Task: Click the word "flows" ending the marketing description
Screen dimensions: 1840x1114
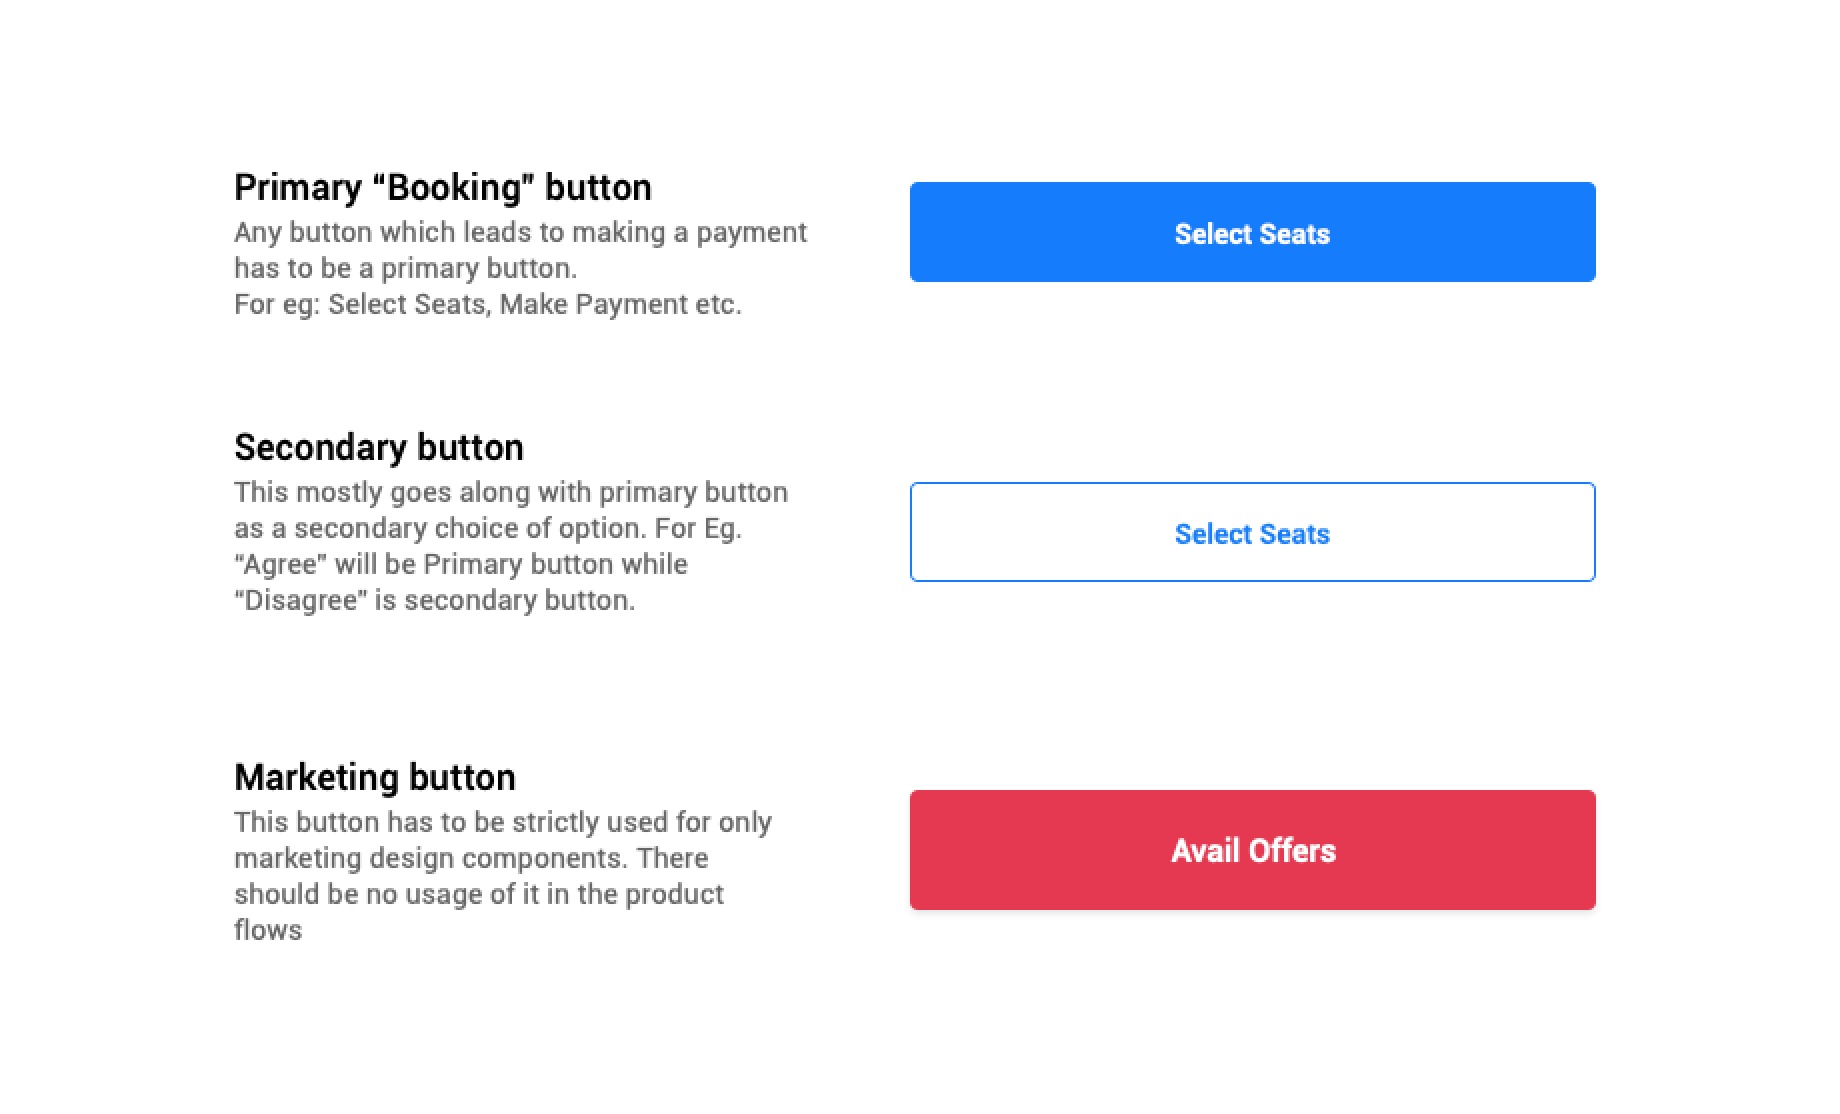Action: (268, 931)
